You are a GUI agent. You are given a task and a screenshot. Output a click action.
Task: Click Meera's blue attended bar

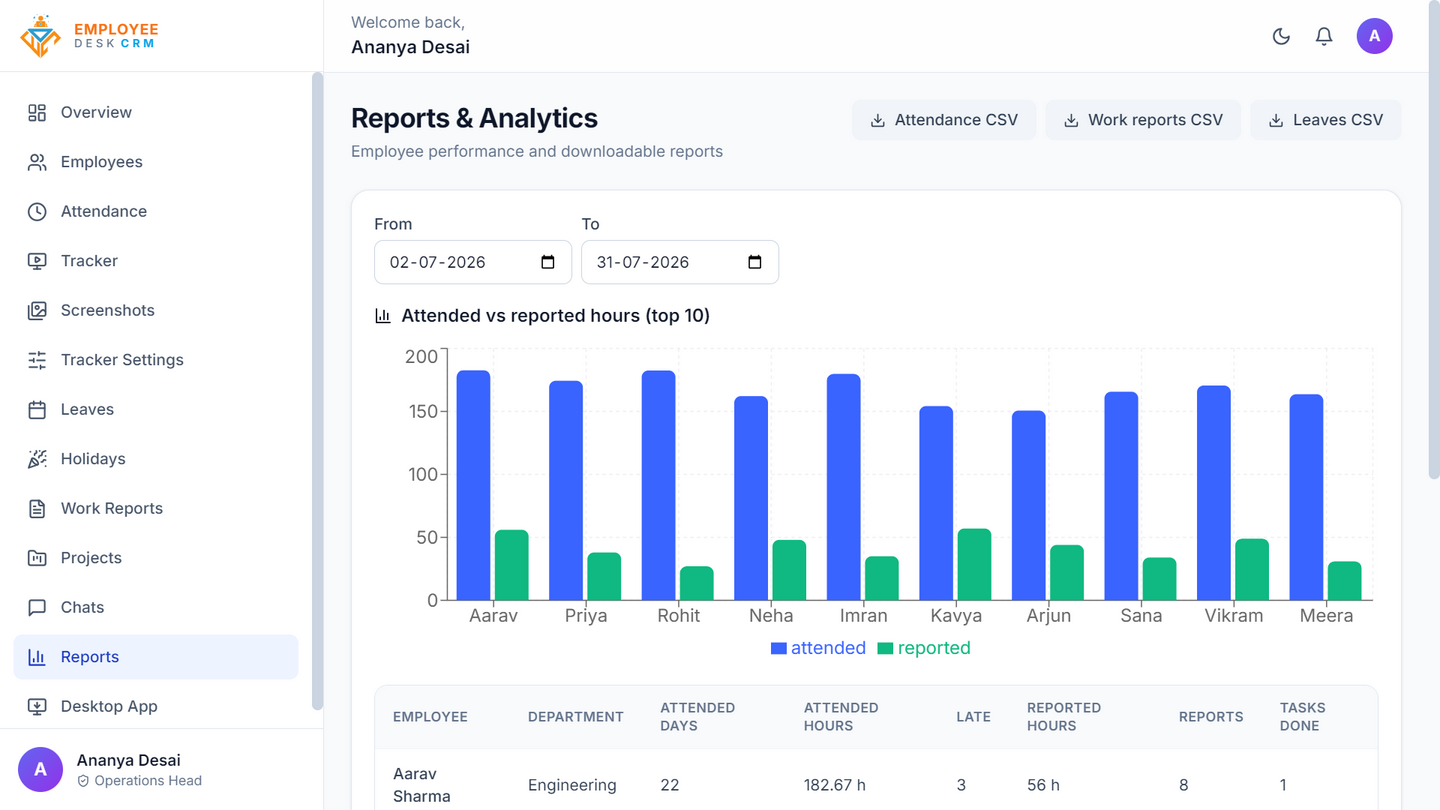[x=1306, y=497]
